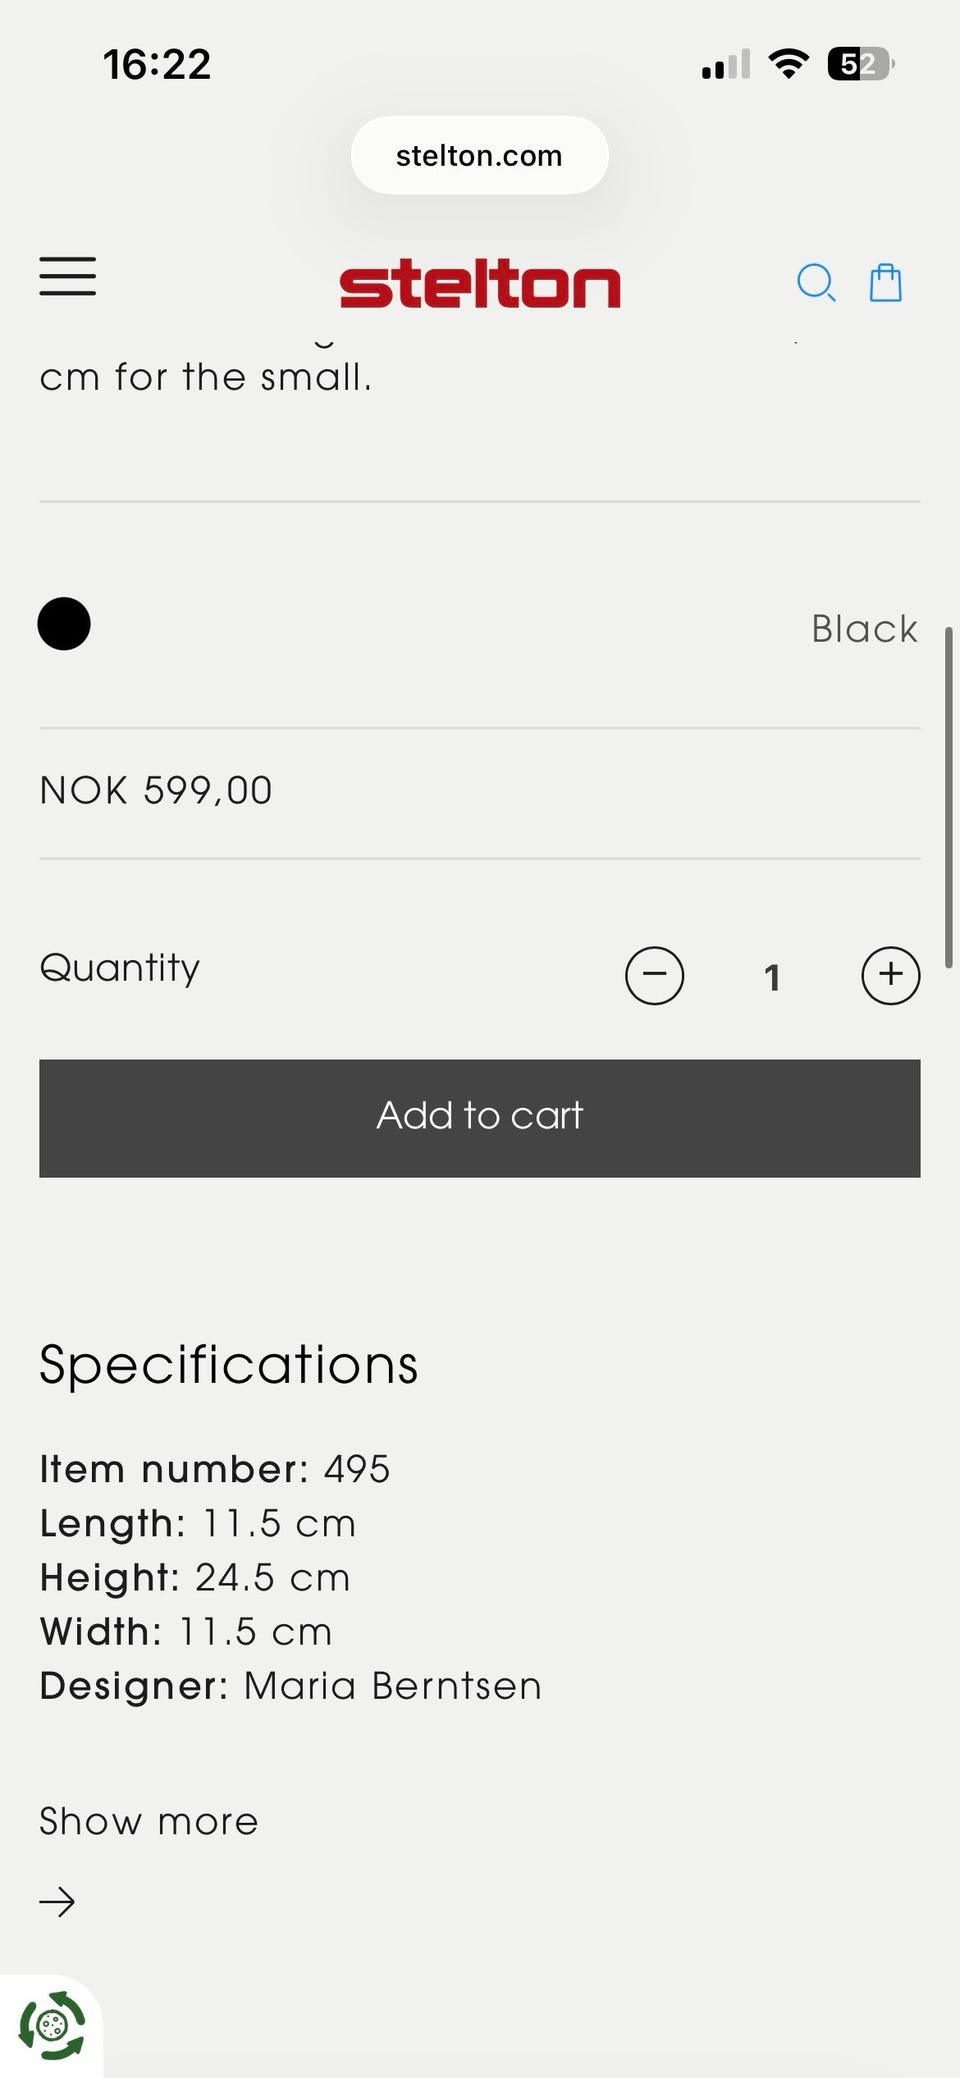Decrease quantity with the minus button
960x2078 pixels.
[654, 975]
